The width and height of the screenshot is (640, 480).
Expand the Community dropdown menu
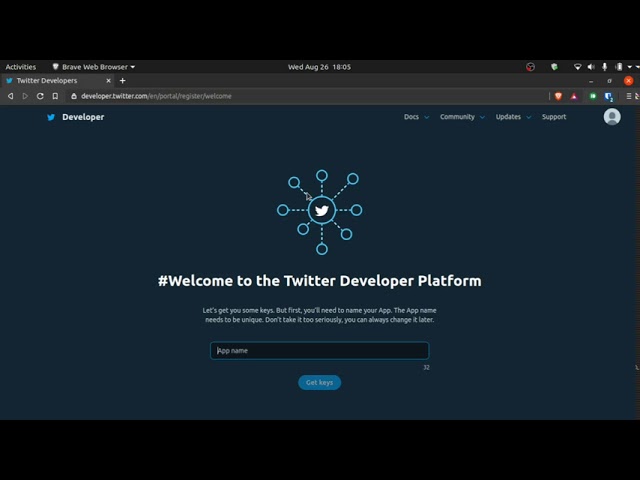pos(462,117)
